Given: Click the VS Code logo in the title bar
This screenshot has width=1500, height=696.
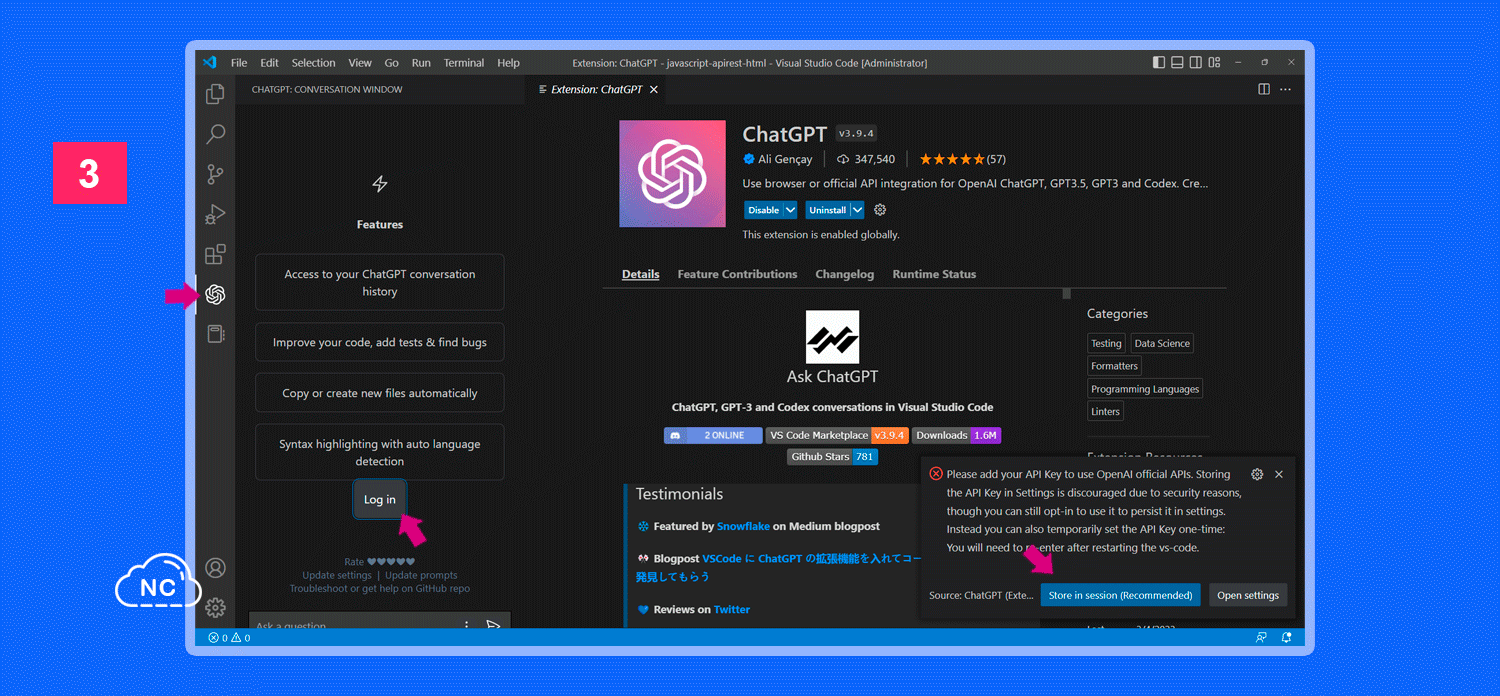Looking at the screenshot, I should coord(210,62).
